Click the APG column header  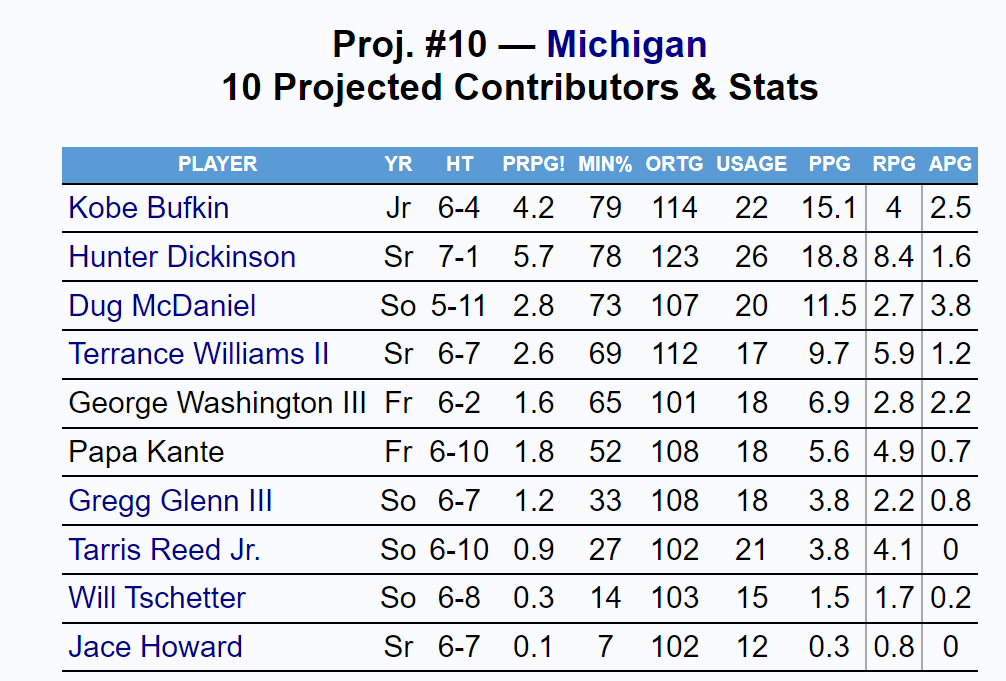(x=950, y=165)
